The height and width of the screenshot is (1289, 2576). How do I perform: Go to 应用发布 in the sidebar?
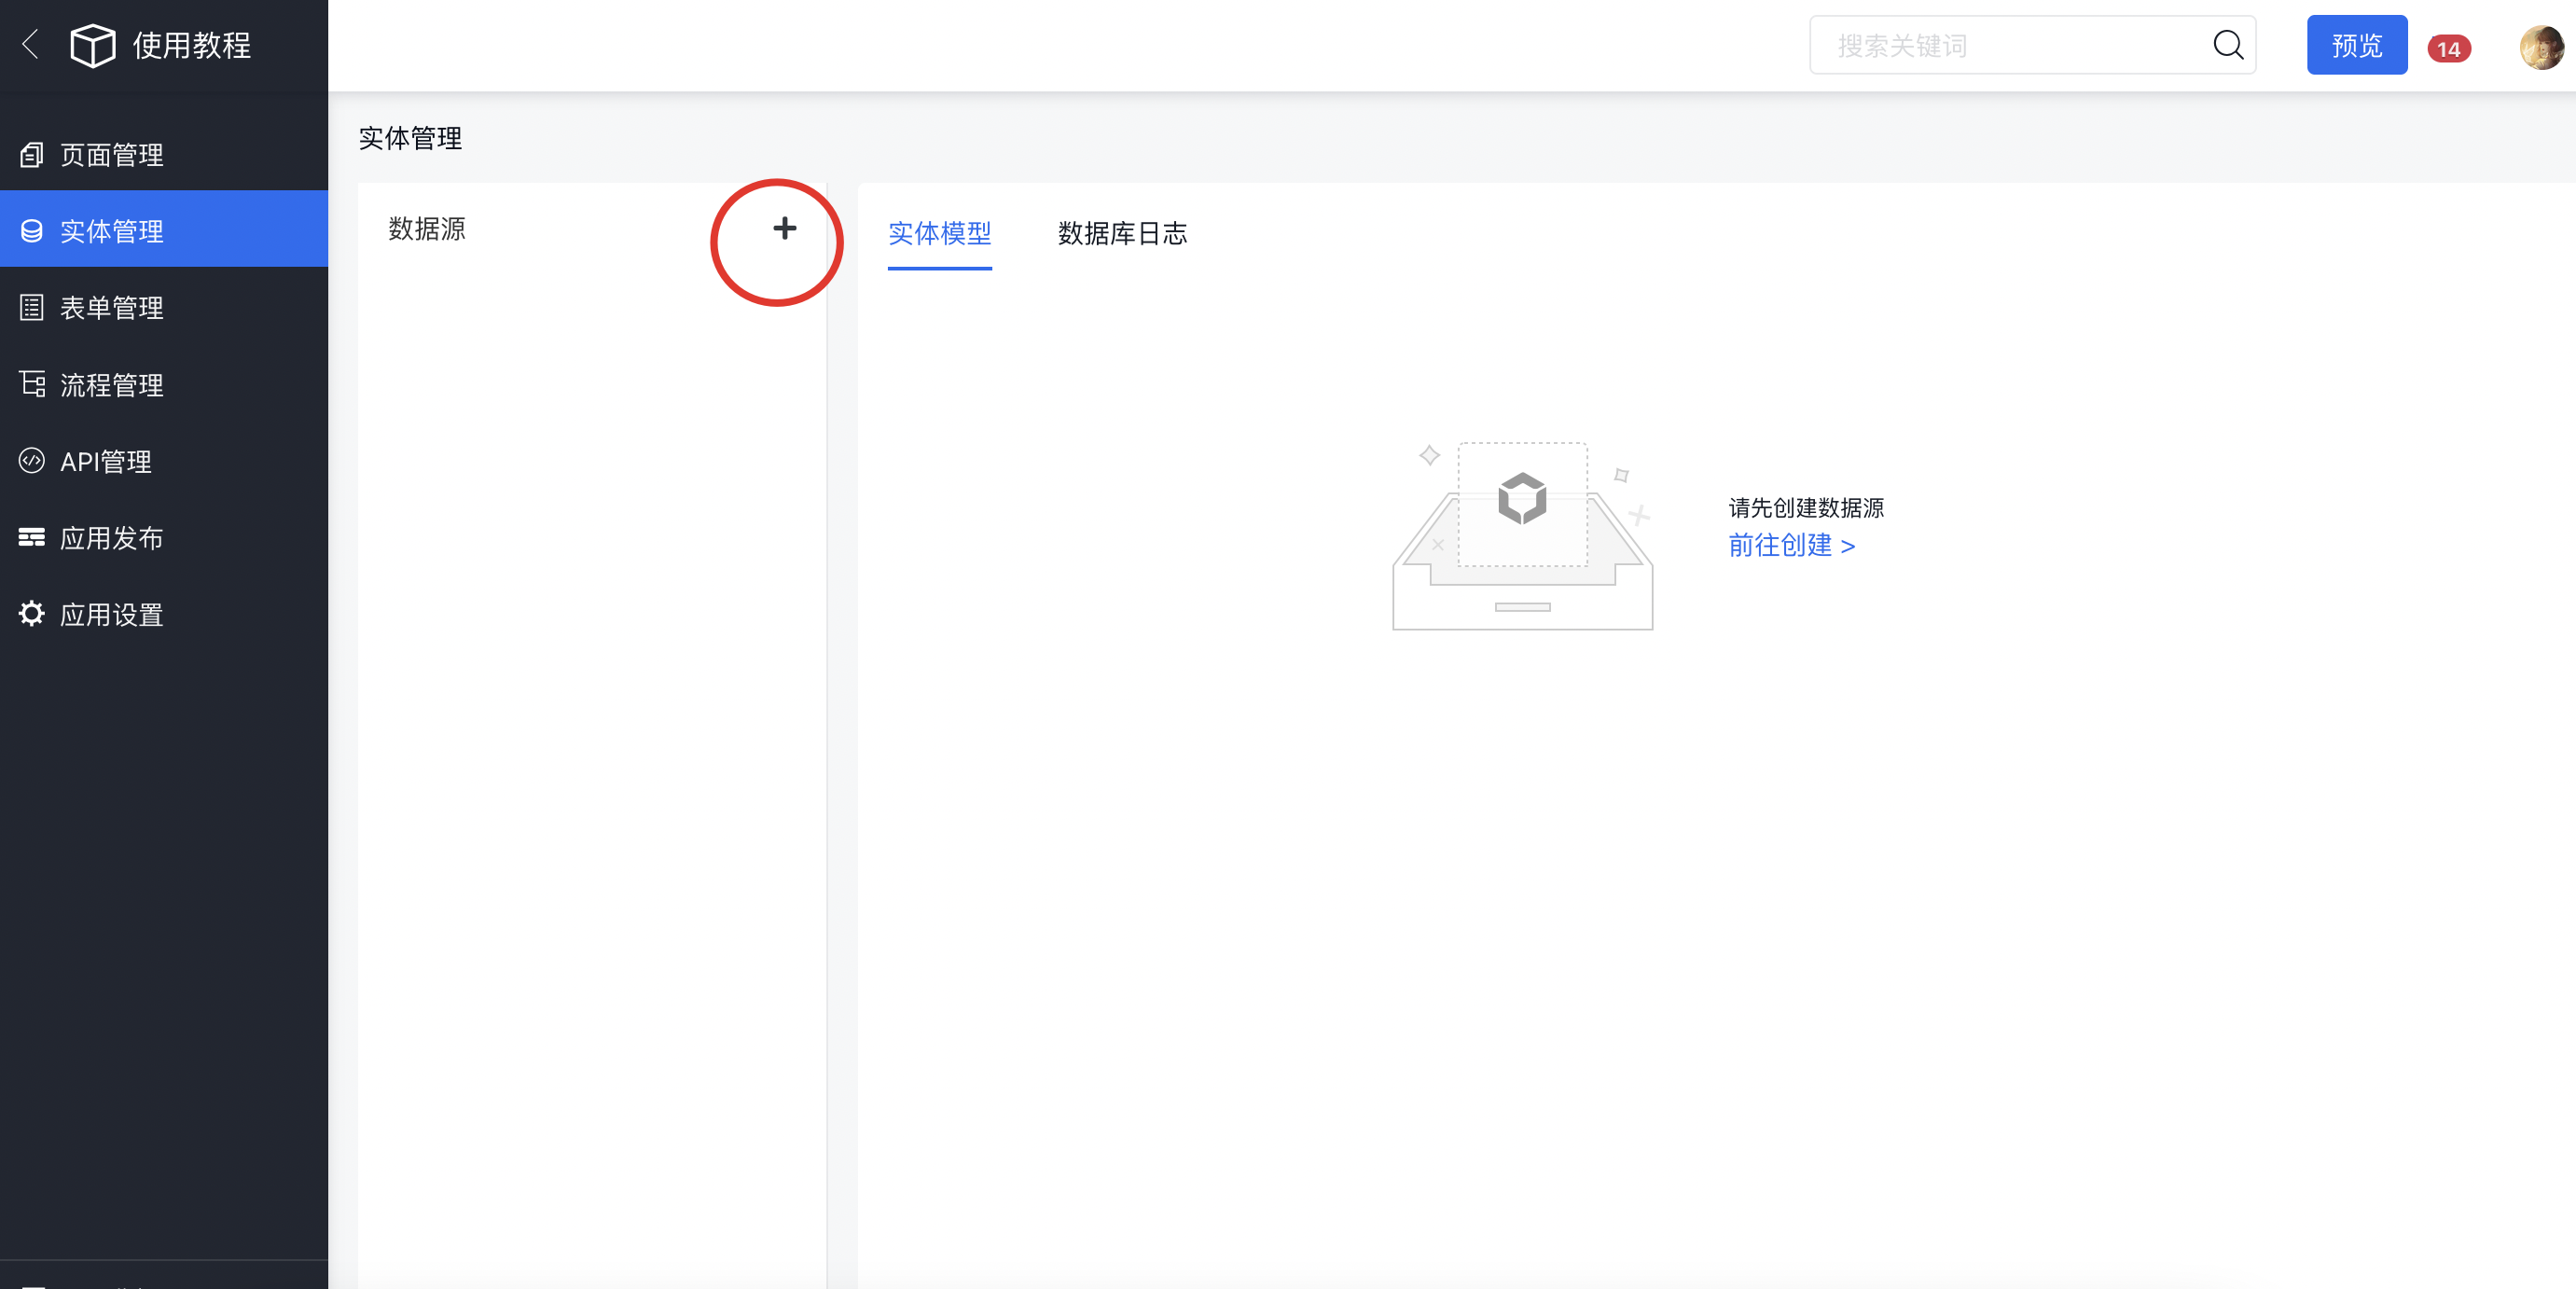[x=110, y=538]
